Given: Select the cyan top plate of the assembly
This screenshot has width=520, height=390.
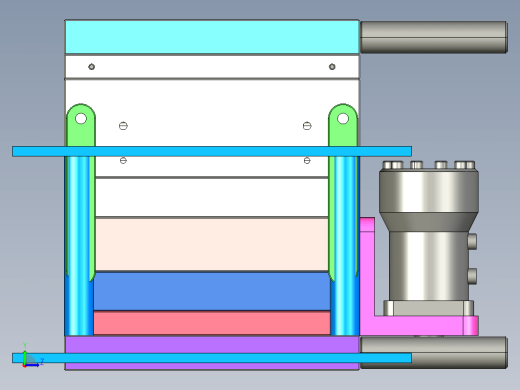Looking at the screenshot, I should [x=212, y=37].
